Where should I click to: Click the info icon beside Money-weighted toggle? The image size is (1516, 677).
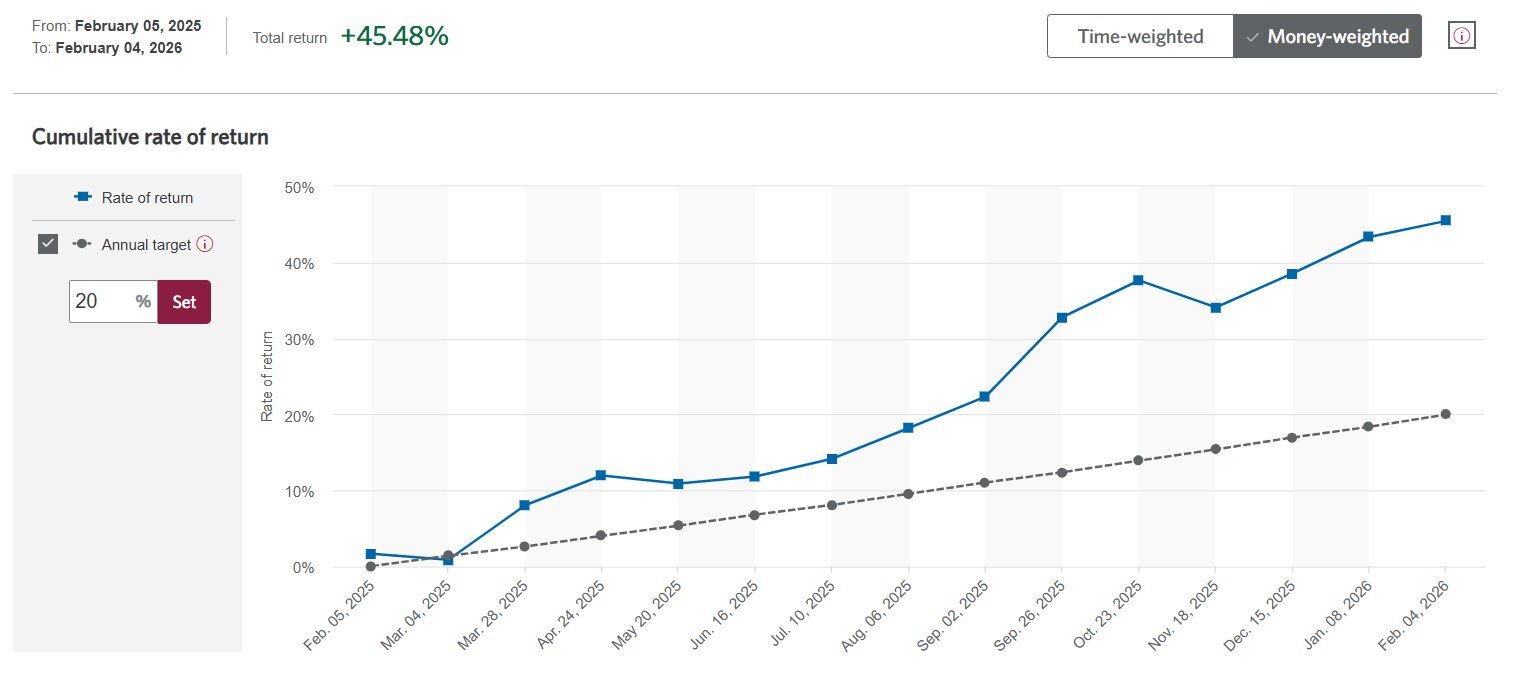click(x=1461, y=36)
